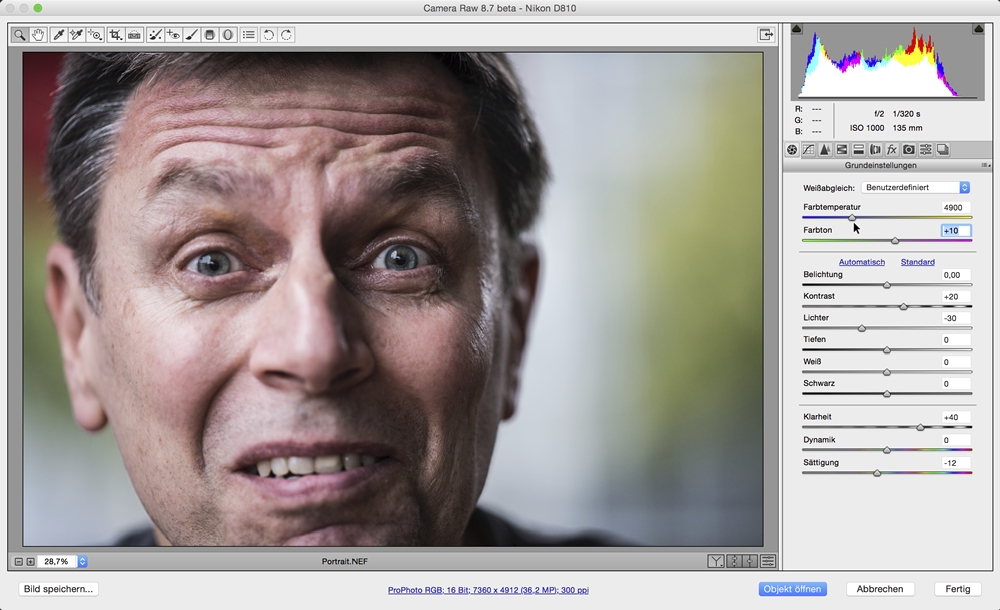Open the fx Effects panel tab
Screen dimensions: 1000x610
(x=892, y=150)
